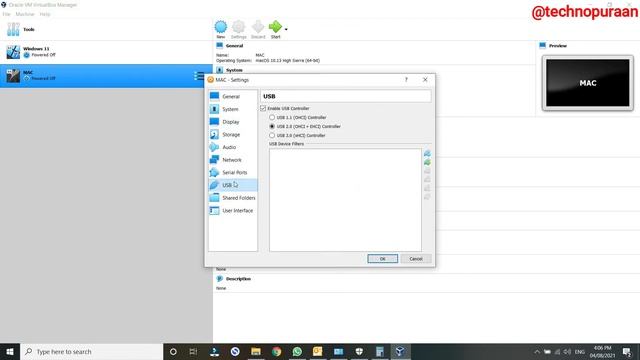Click the System section header in details
640x360 pixels.
coord(234,70)
